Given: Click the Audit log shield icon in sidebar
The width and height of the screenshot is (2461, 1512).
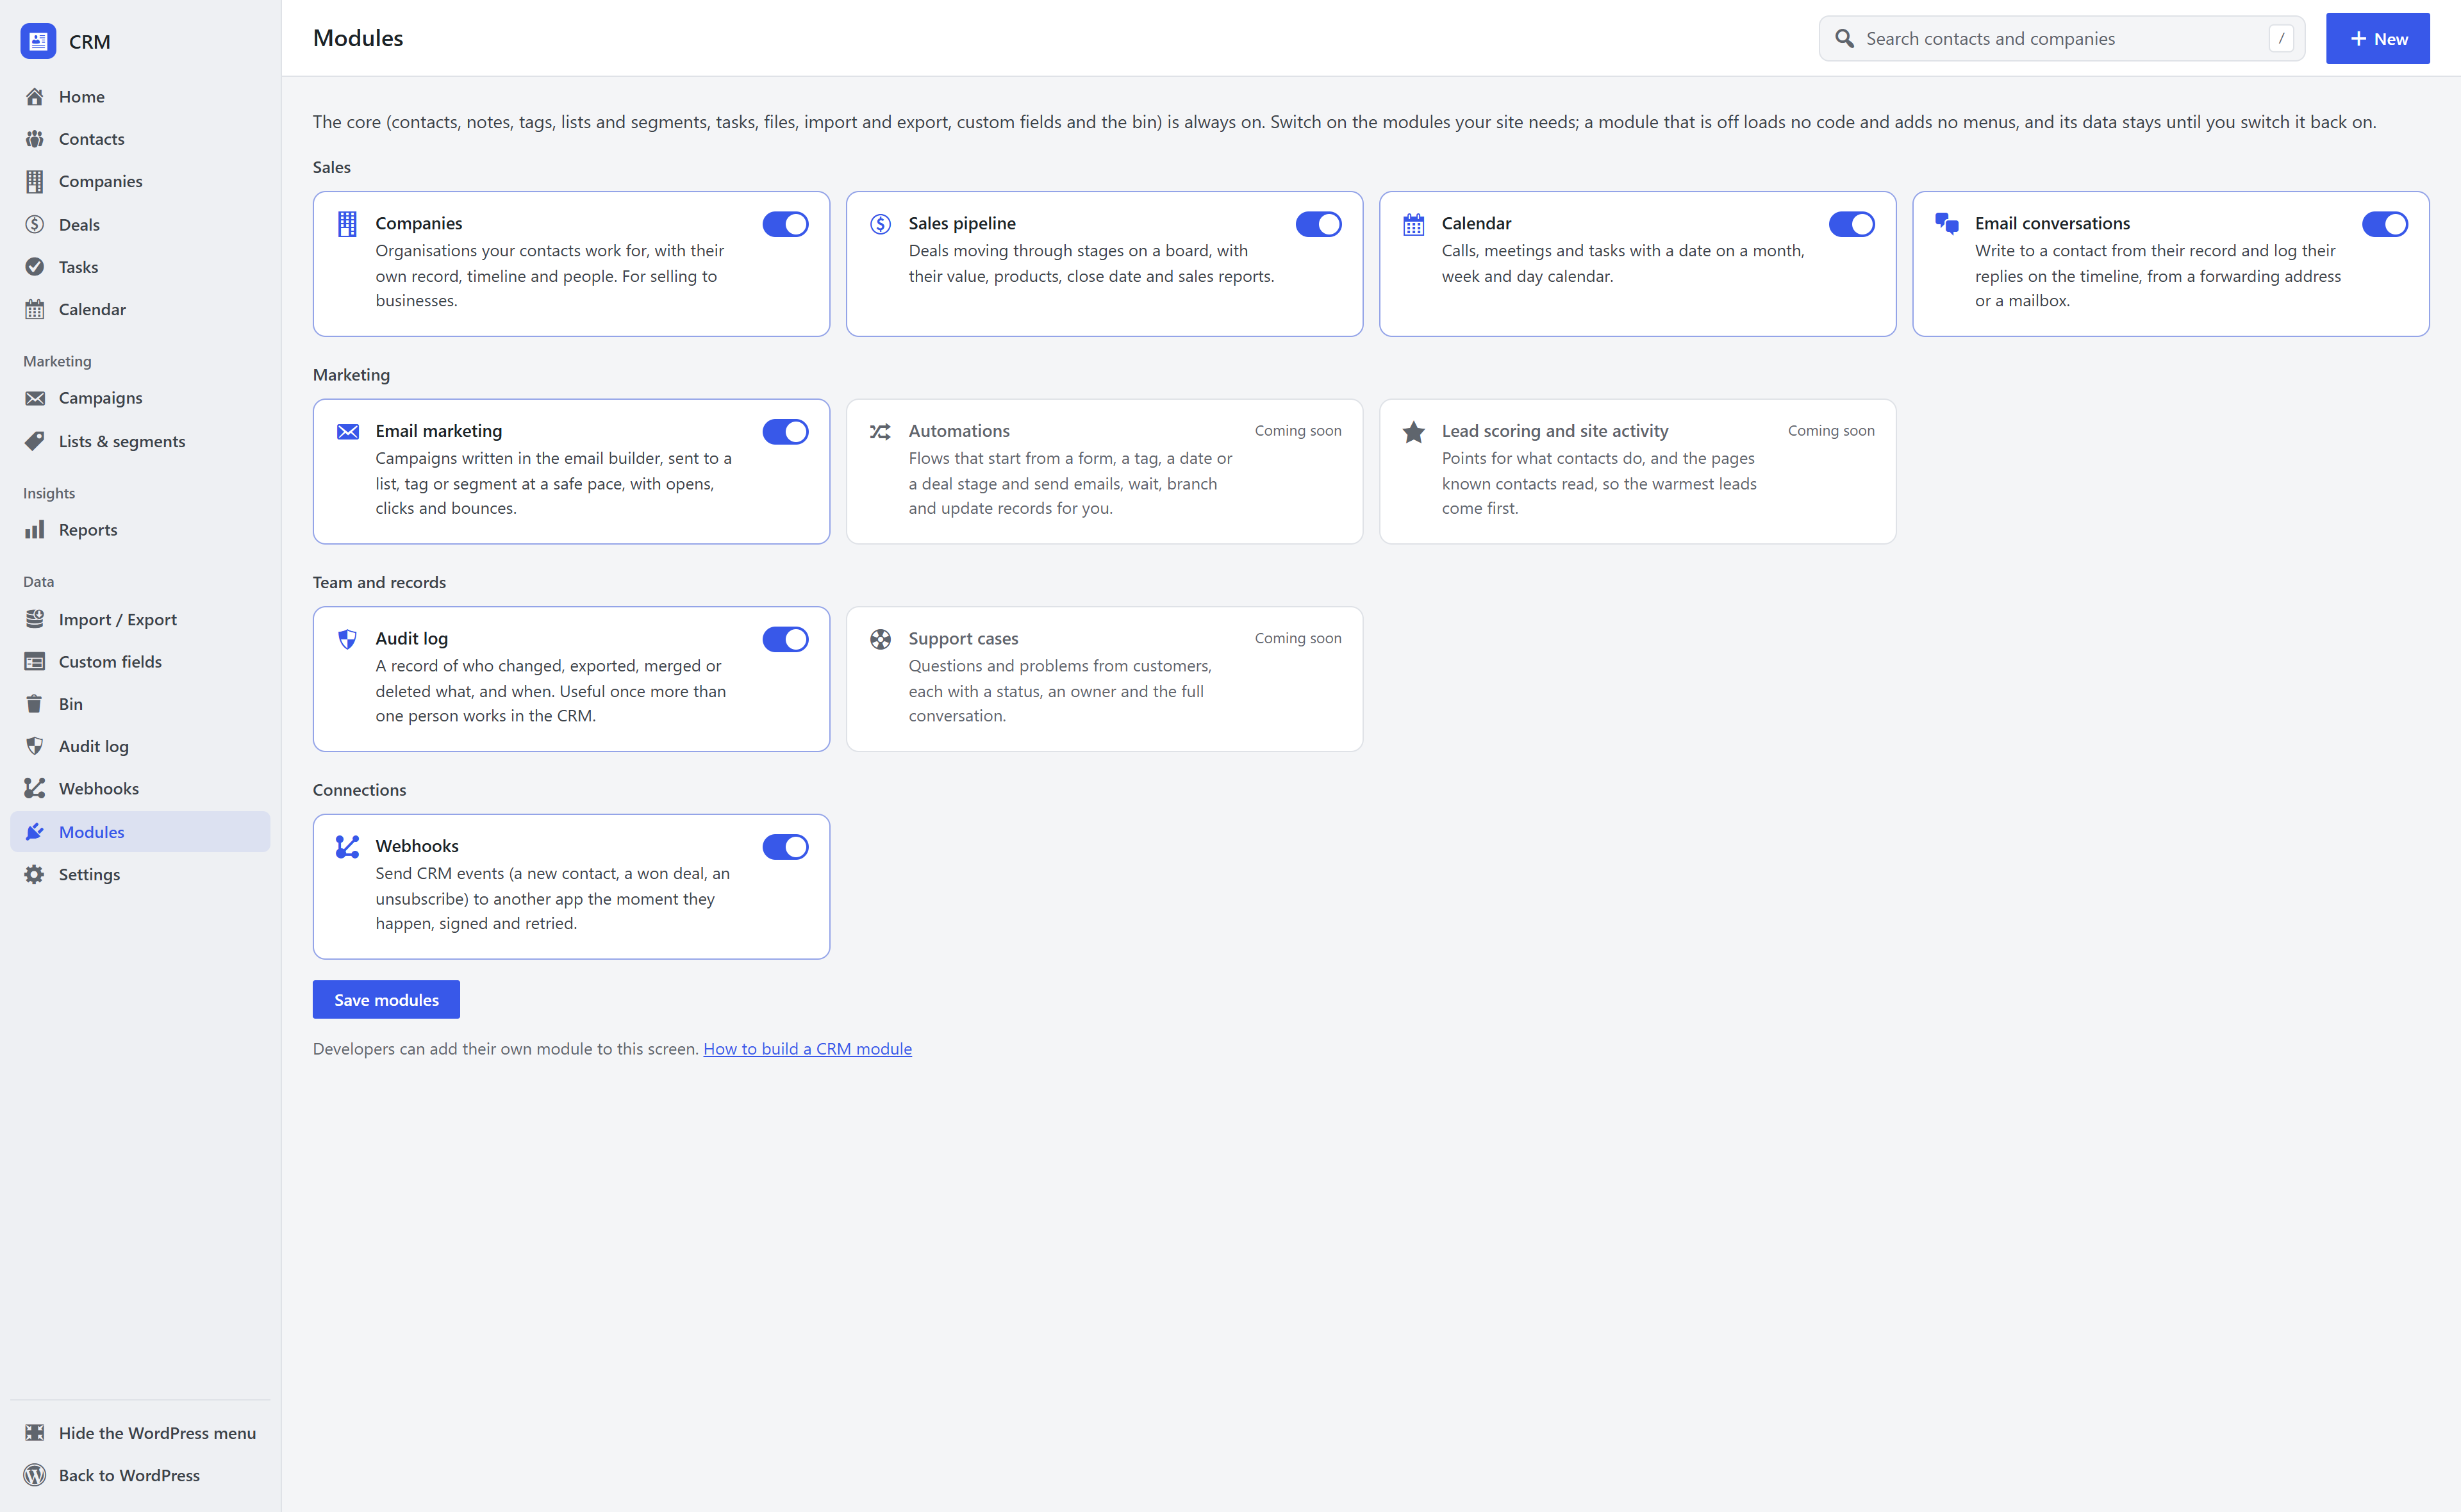Looking at the screenshot, I should tap(35, 746).
